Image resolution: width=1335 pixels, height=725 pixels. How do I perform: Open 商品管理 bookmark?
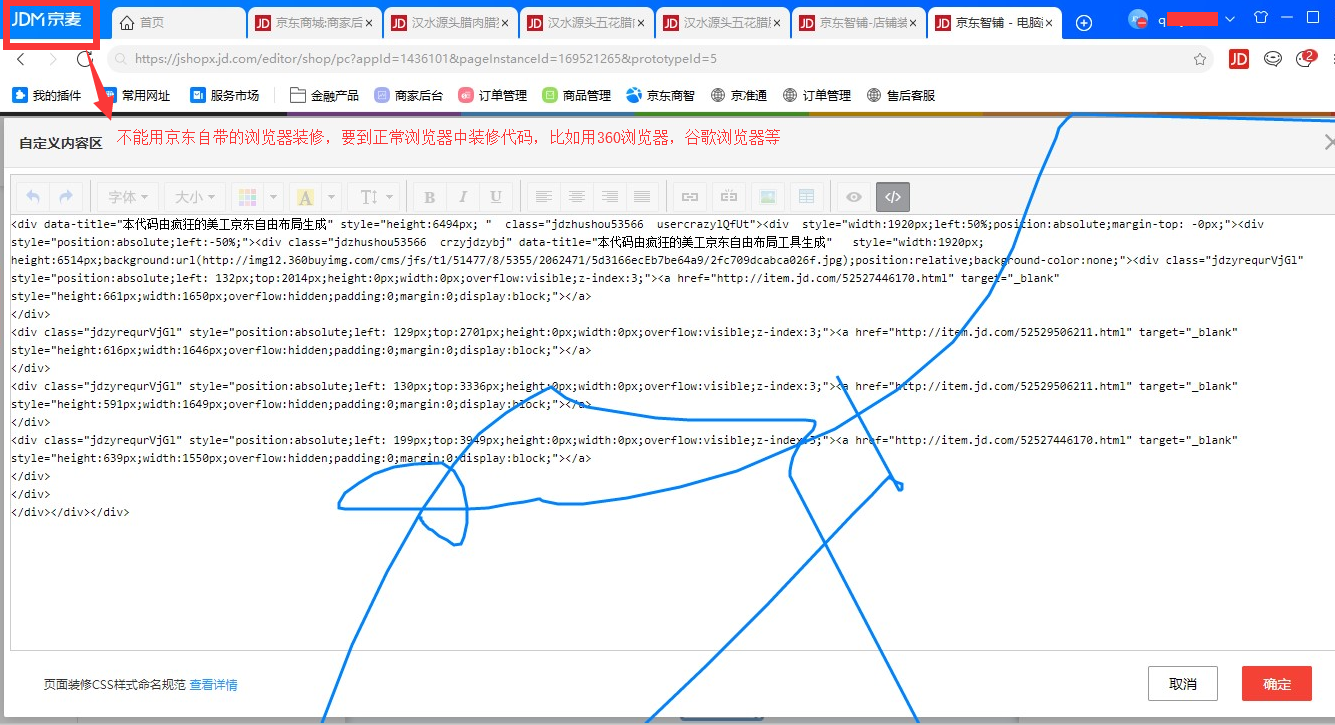pyautogui.click(x=577, y=96)
